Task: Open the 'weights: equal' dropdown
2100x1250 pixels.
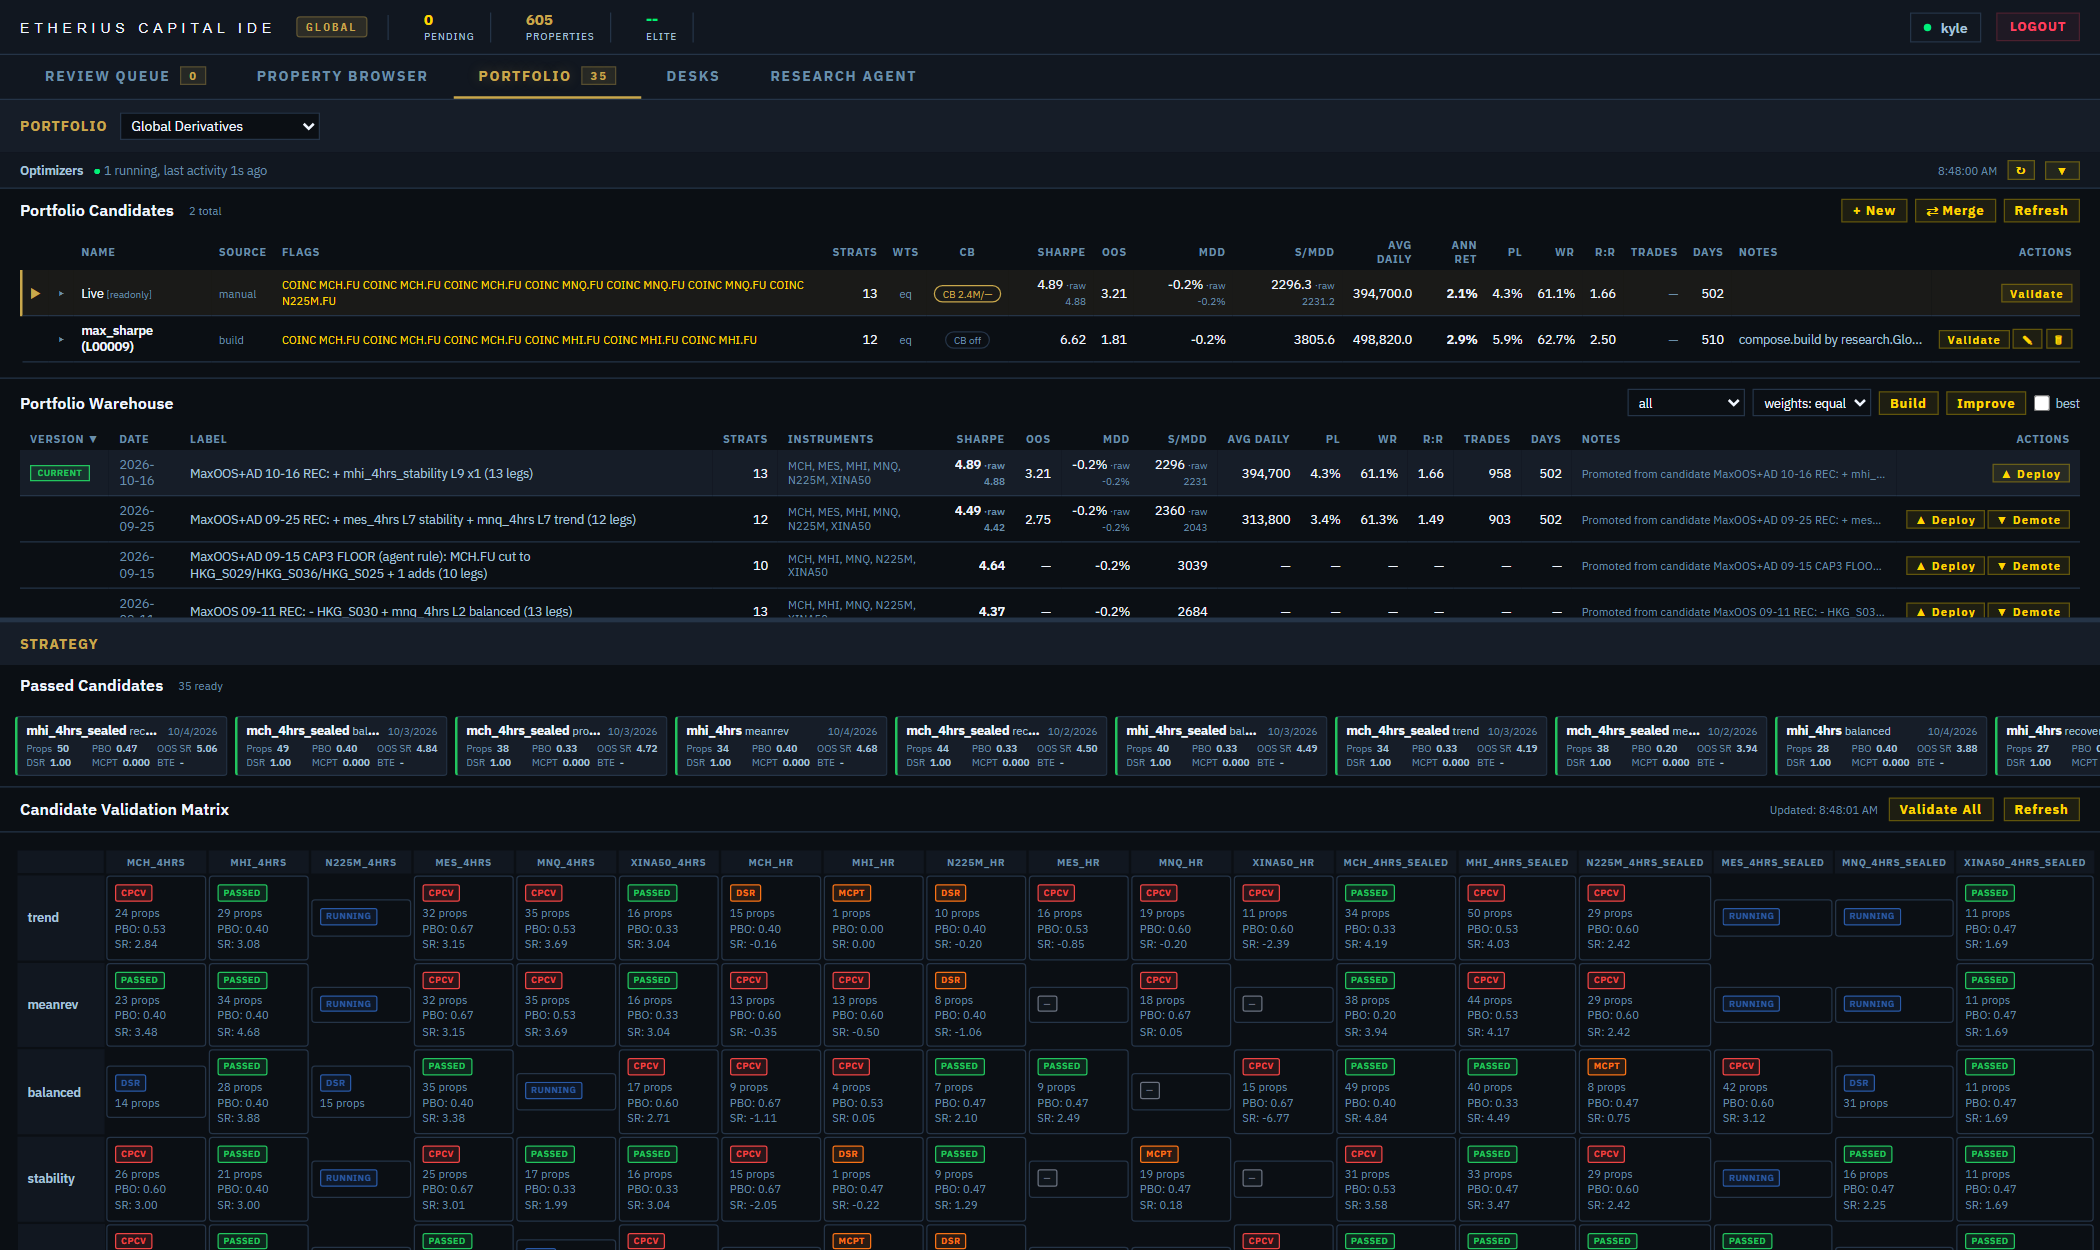Action: point(1812,403)
